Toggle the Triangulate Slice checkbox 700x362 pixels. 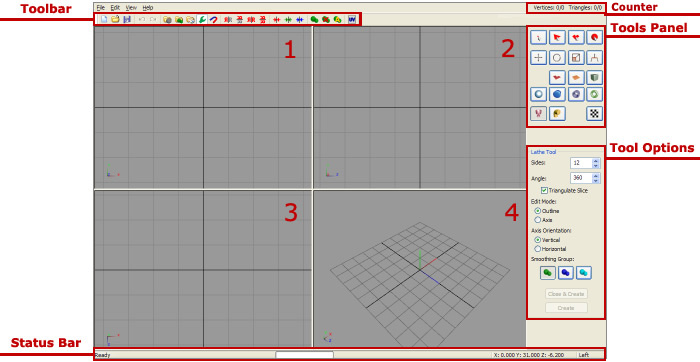tap(544, 191)
